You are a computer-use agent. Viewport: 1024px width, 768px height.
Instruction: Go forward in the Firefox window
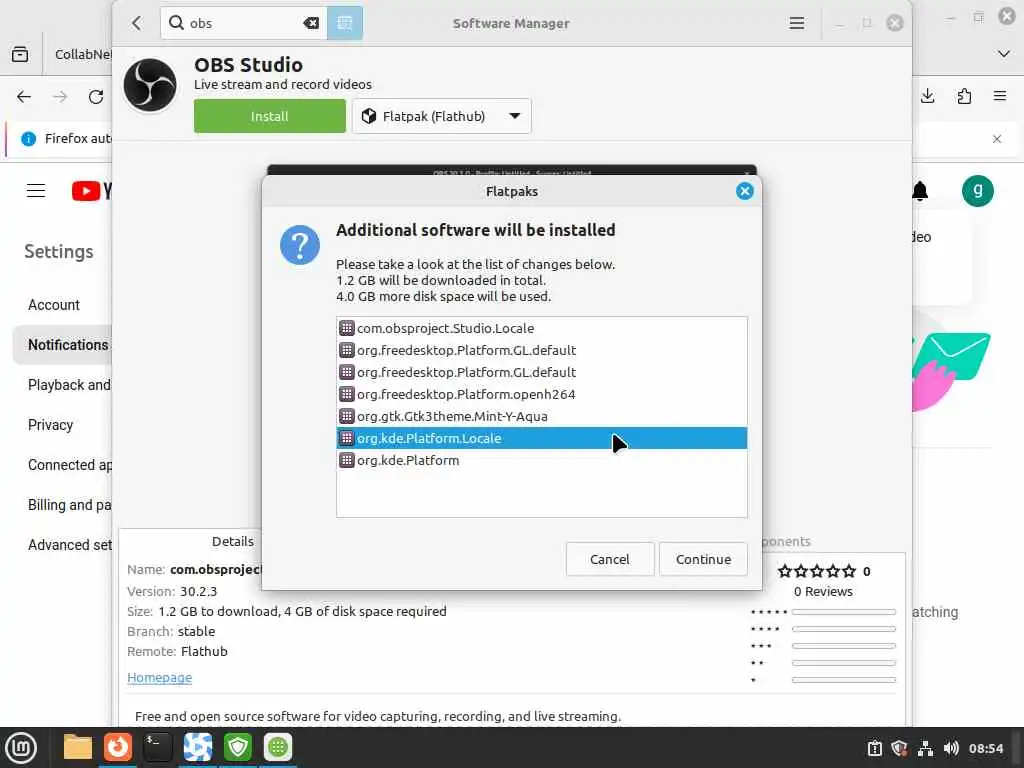tap(60, 97)
